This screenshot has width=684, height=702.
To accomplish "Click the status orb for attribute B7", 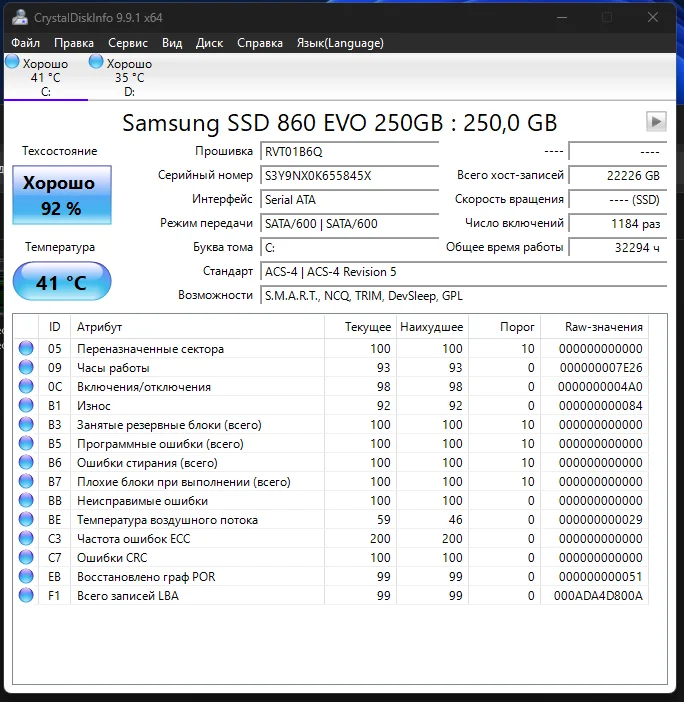I will (26, 481).
